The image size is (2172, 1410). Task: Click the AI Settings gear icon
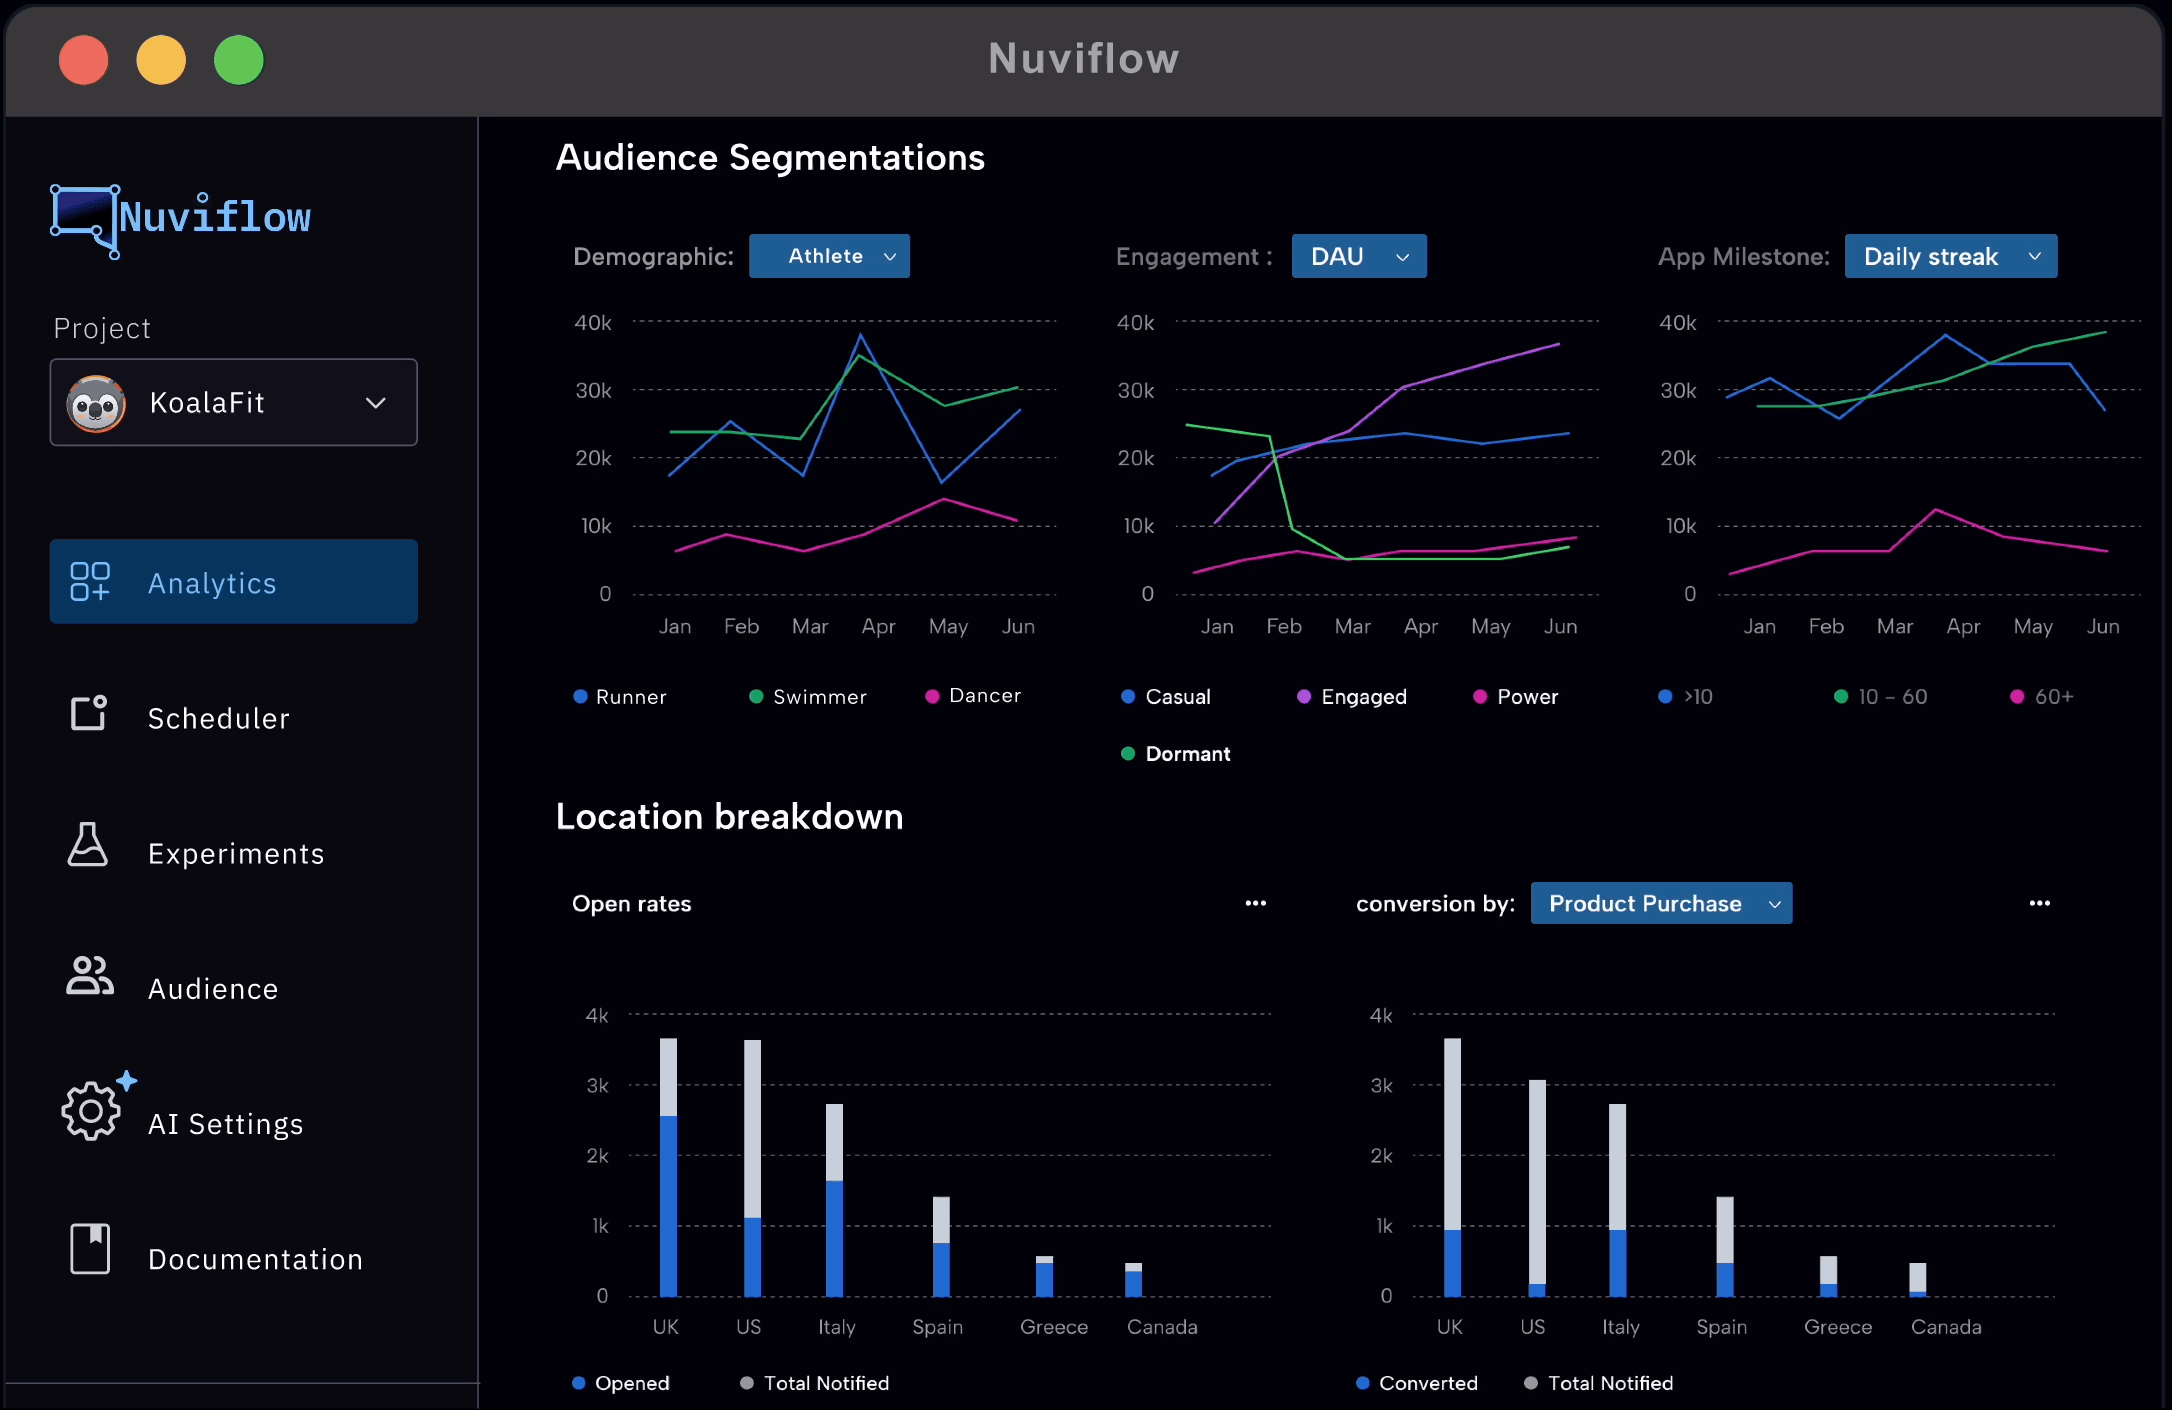91,1111
